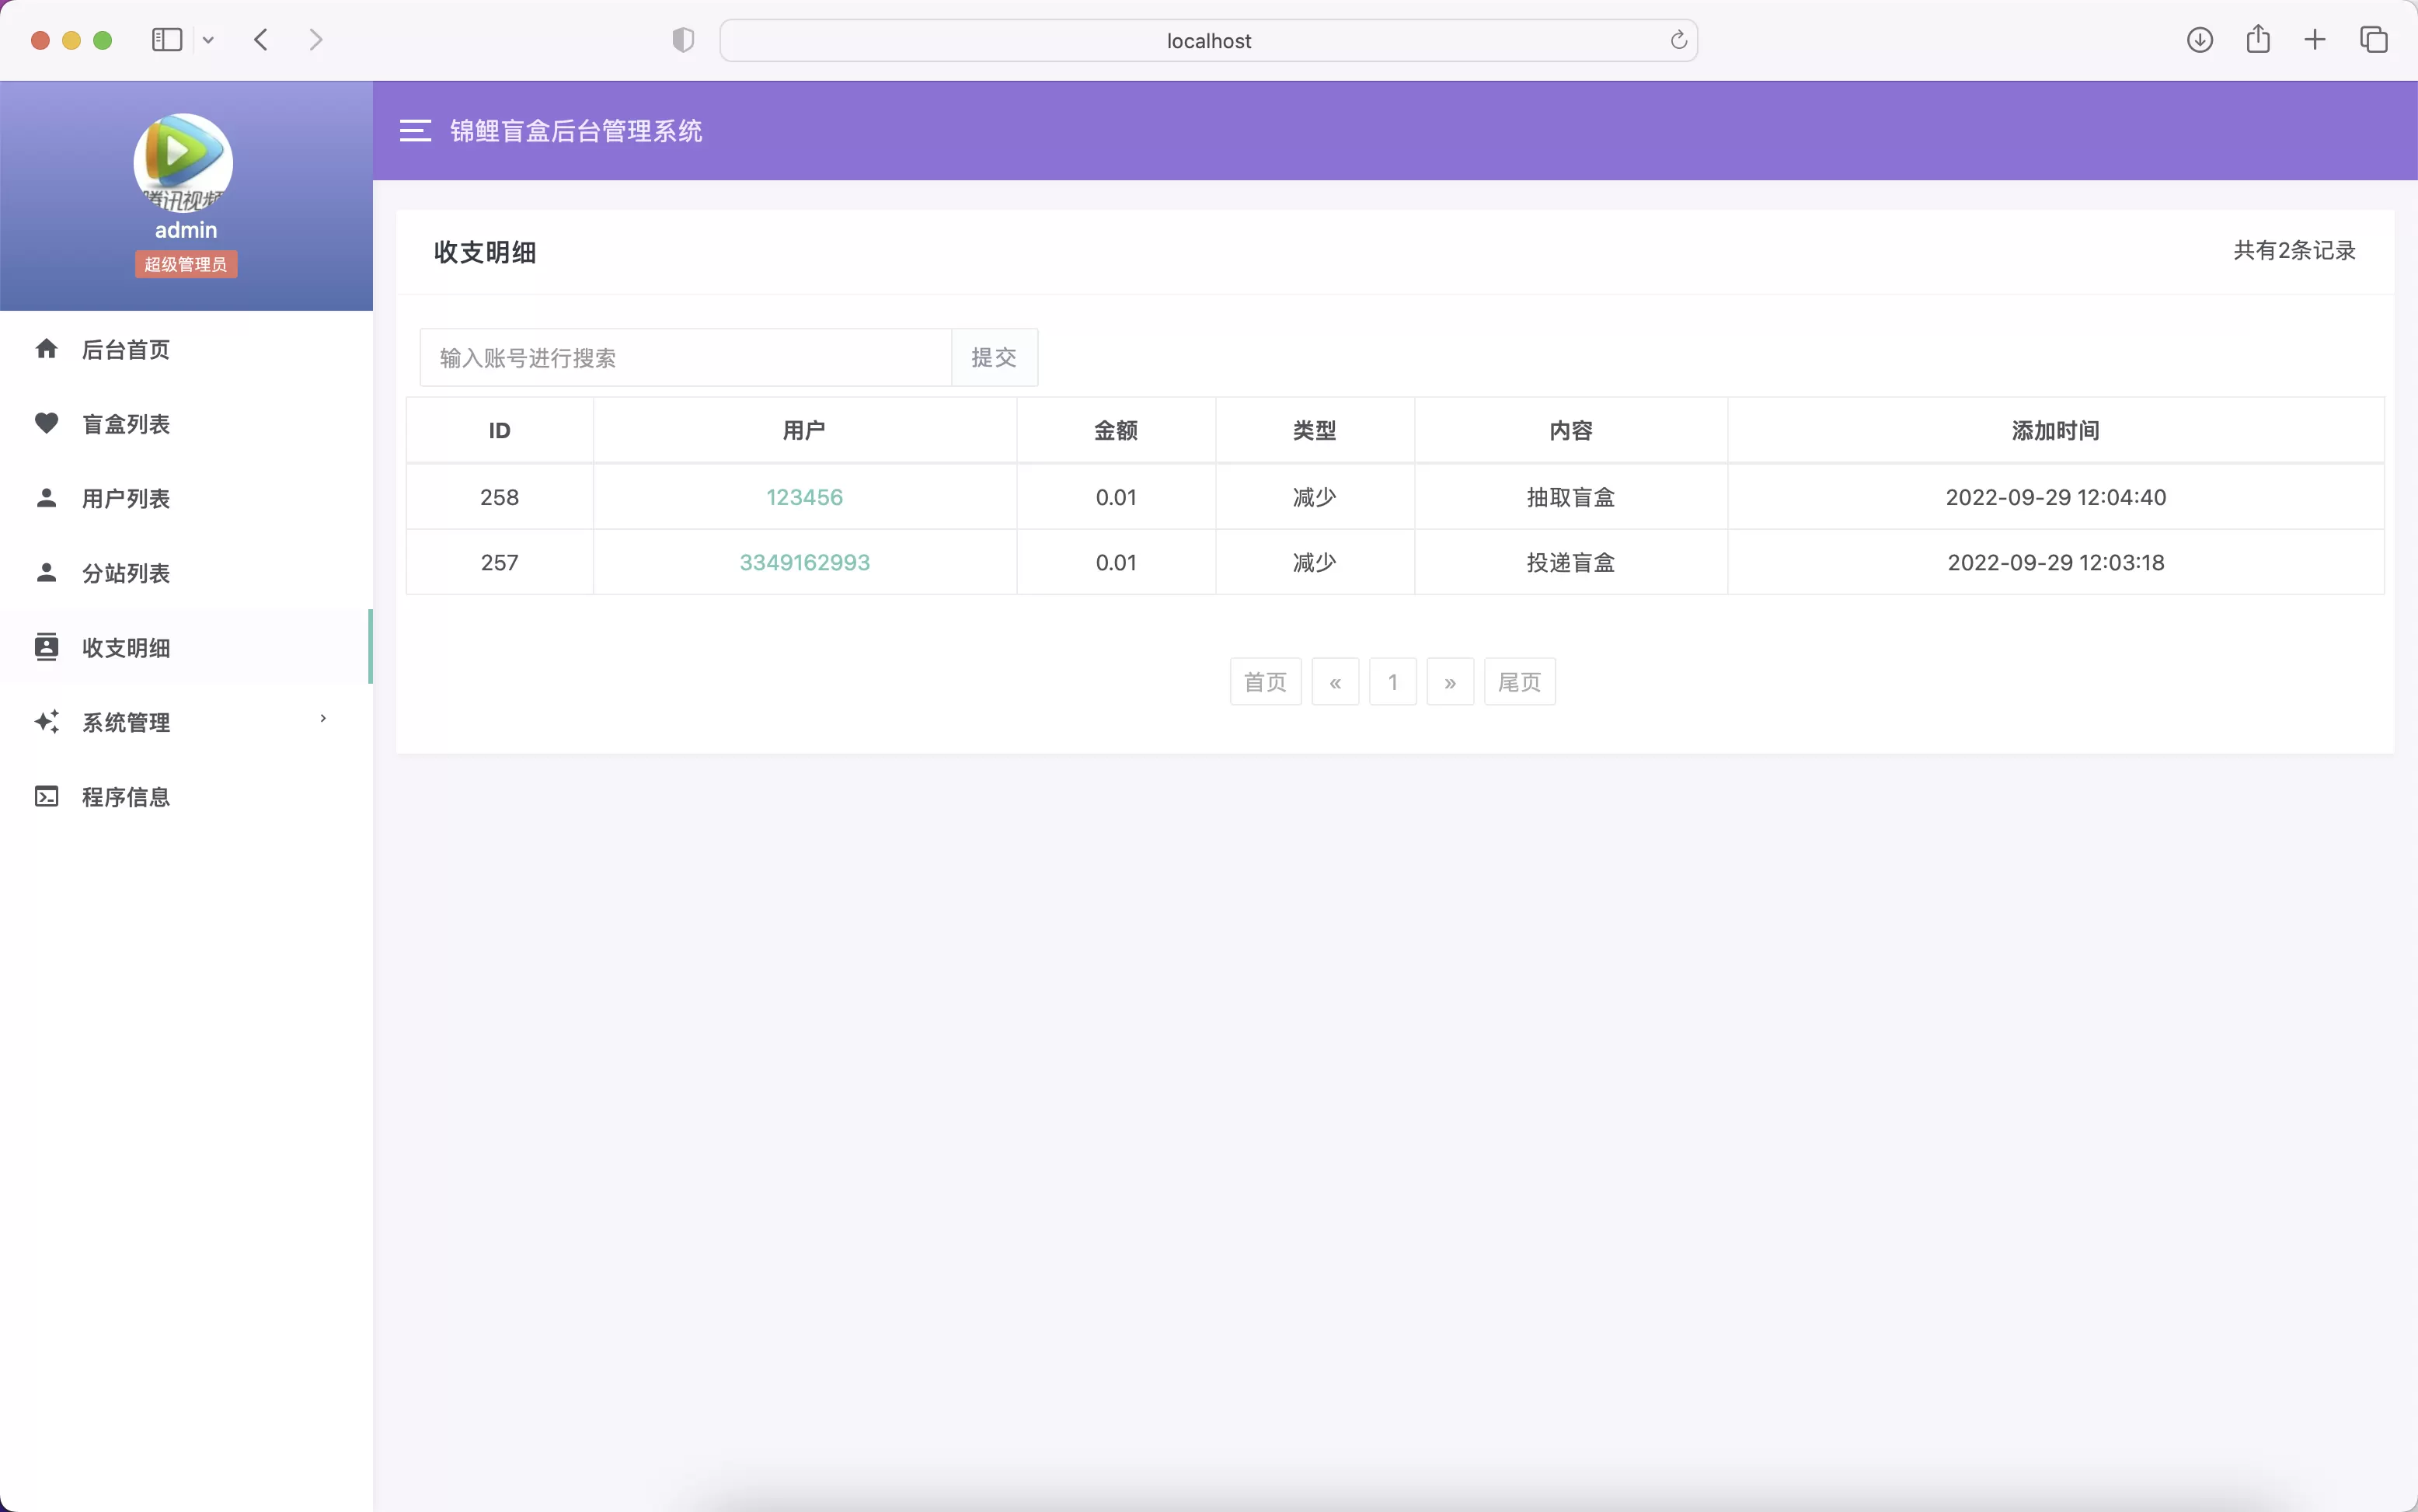Open 盲盒列表 menu item
Viewport: 2418px width, 1512px height.
186,423
